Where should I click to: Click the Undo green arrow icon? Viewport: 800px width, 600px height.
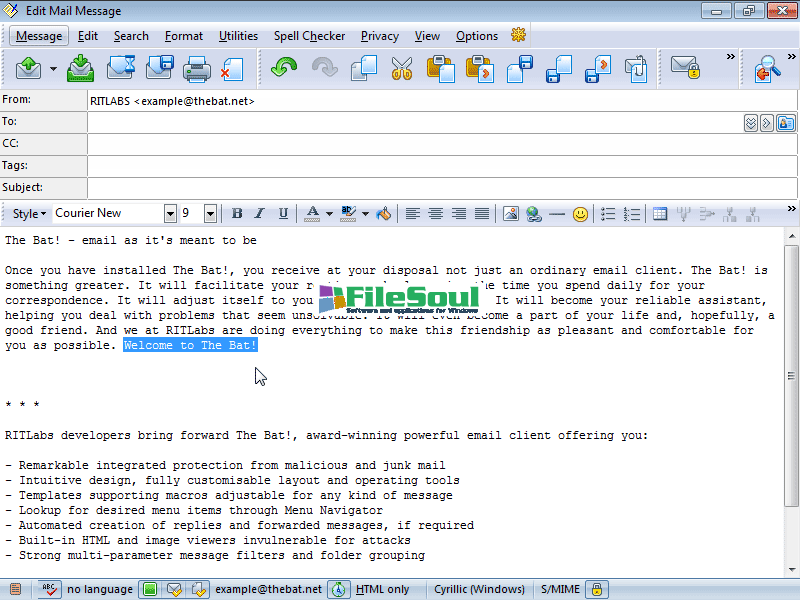pos(285,68)
